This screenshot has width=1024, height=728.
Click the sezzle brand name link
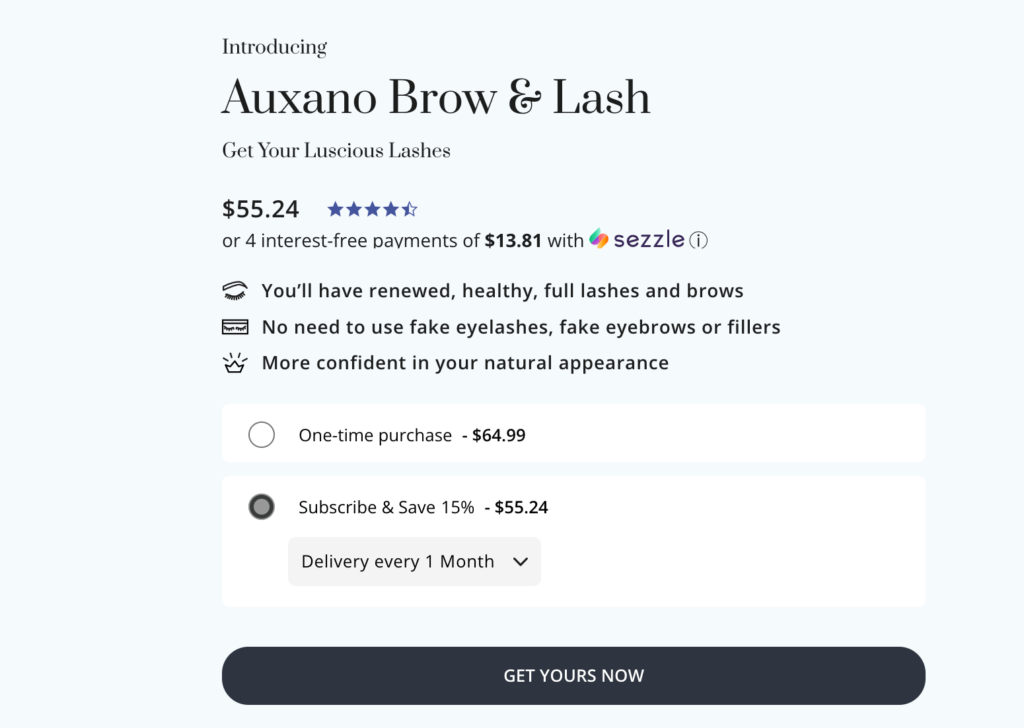[649, 240]
